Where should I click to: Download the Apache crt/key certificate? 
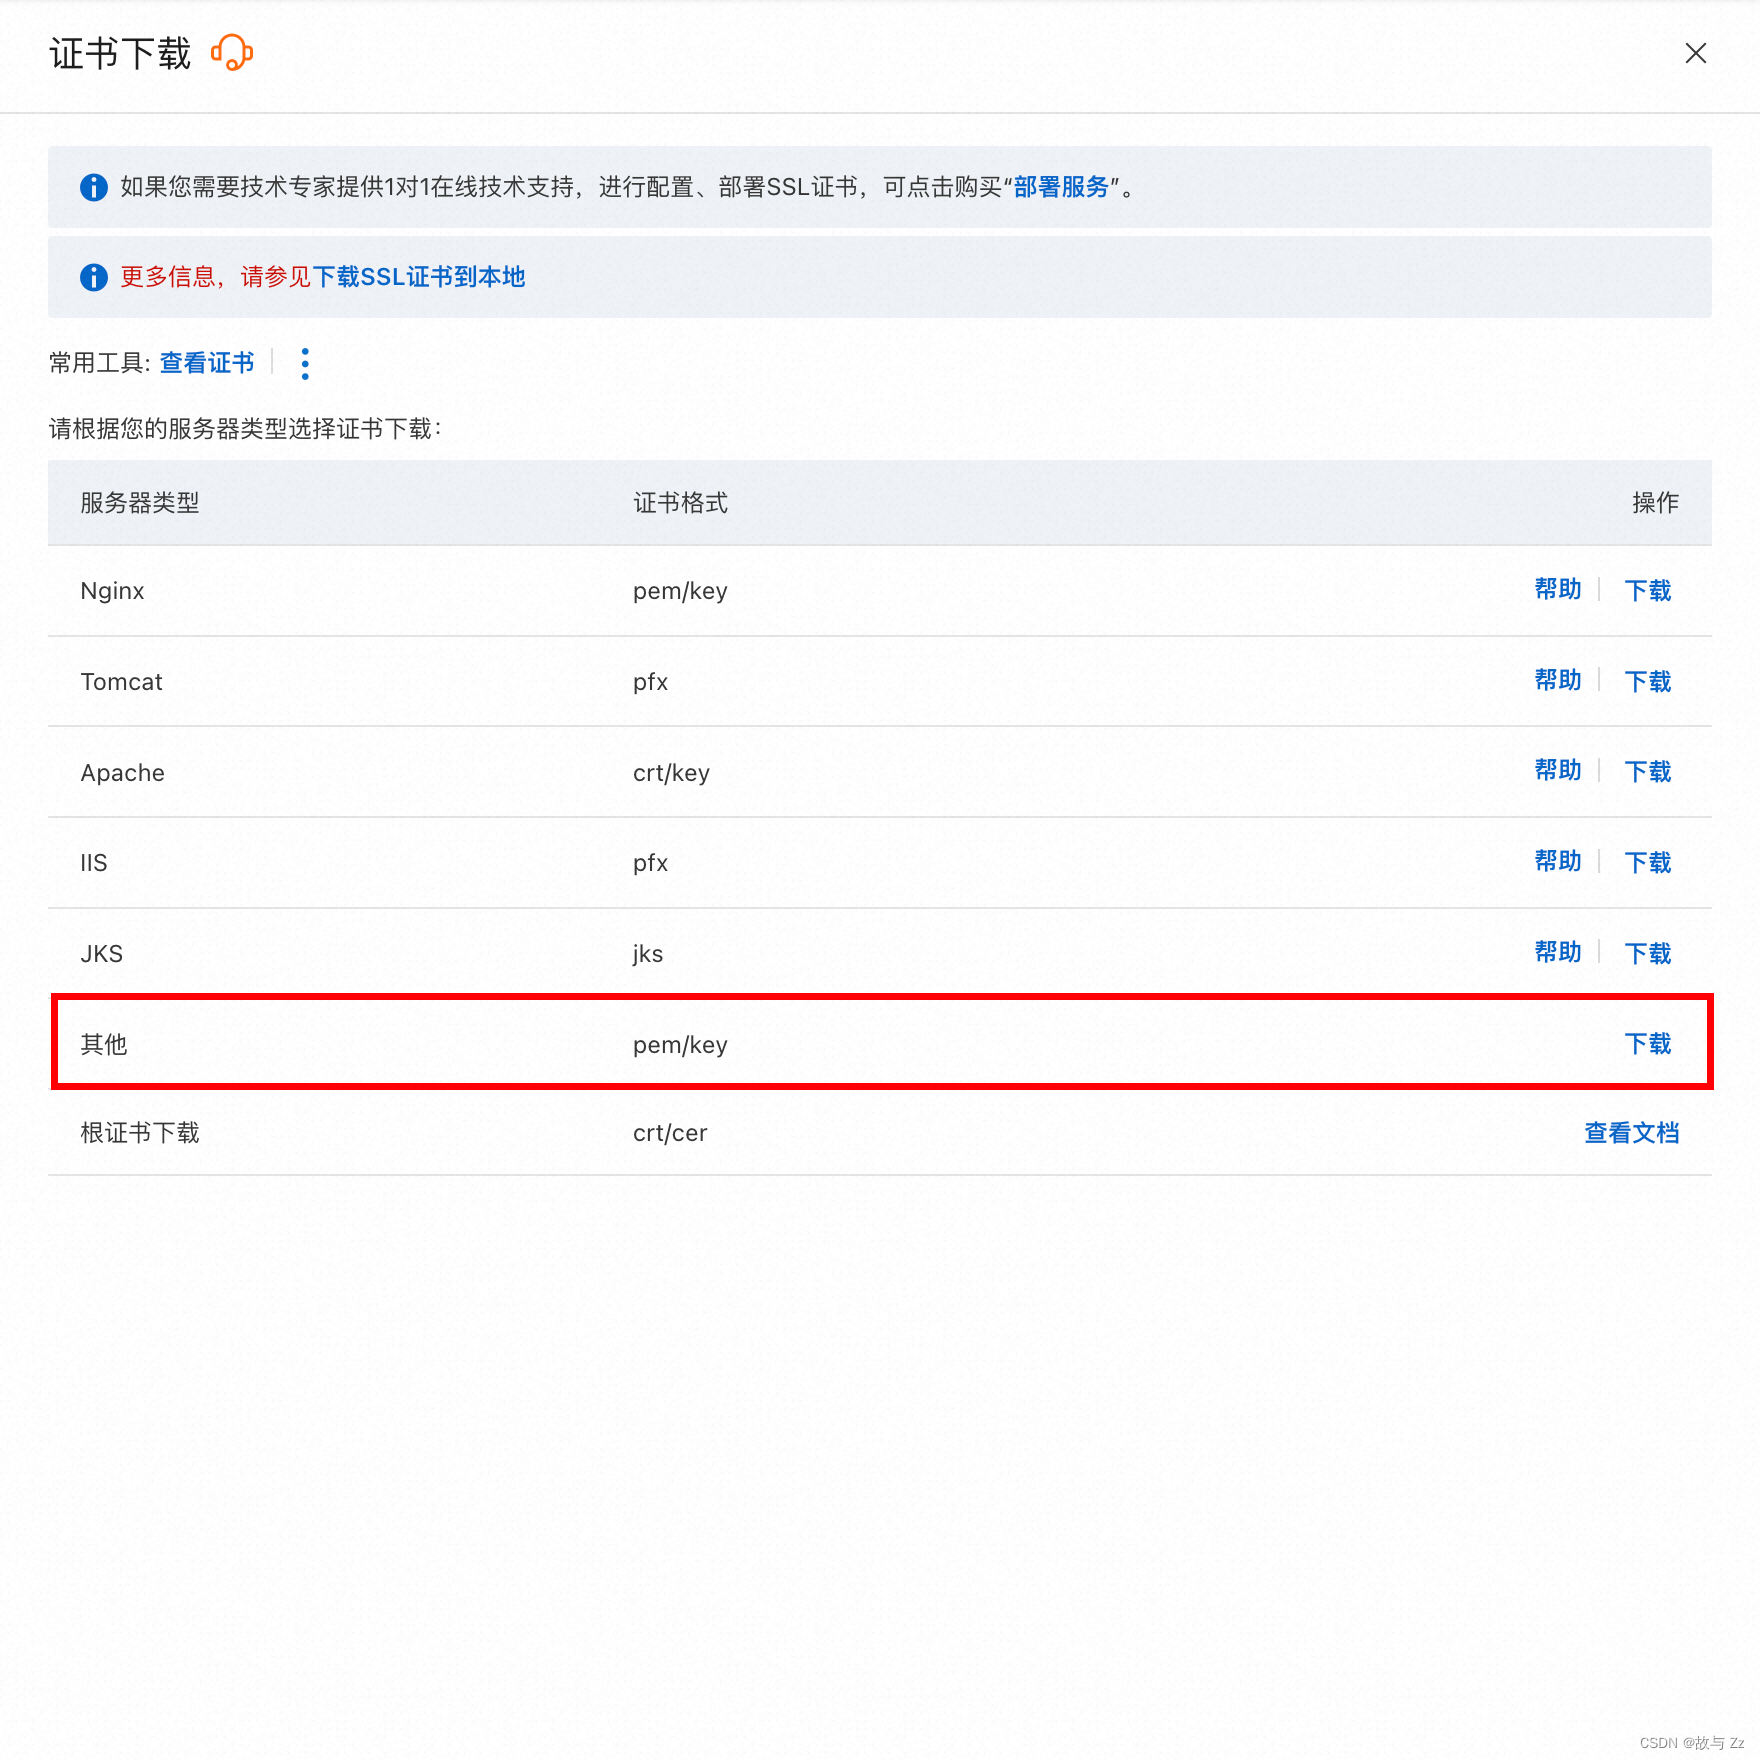[x=1648, y=772]
